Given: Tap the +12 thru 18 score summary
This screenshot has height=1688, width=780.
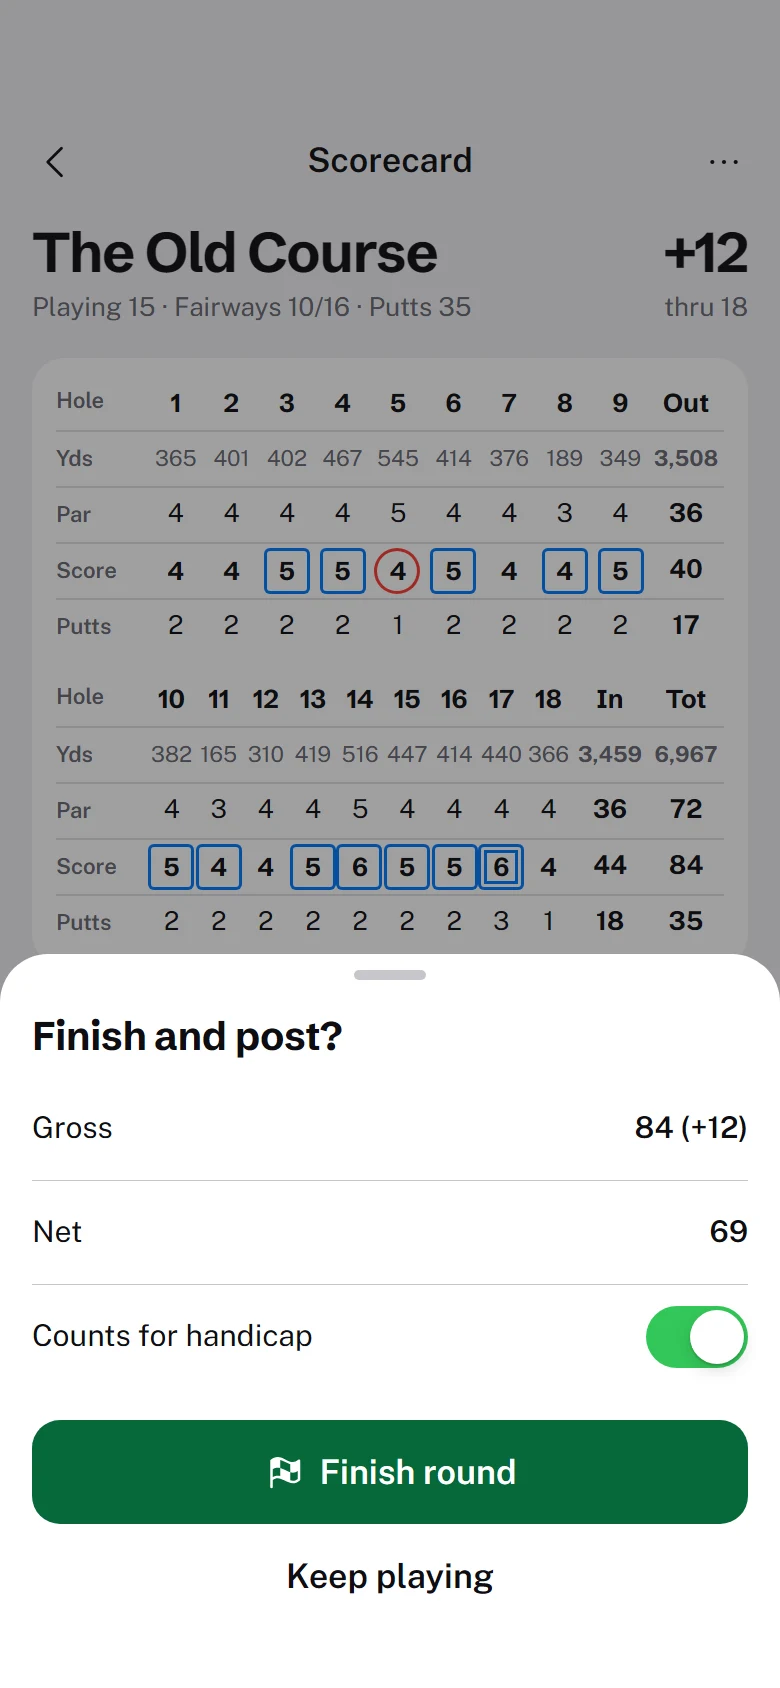Looking at the screenshot, I should click(706, 273).
